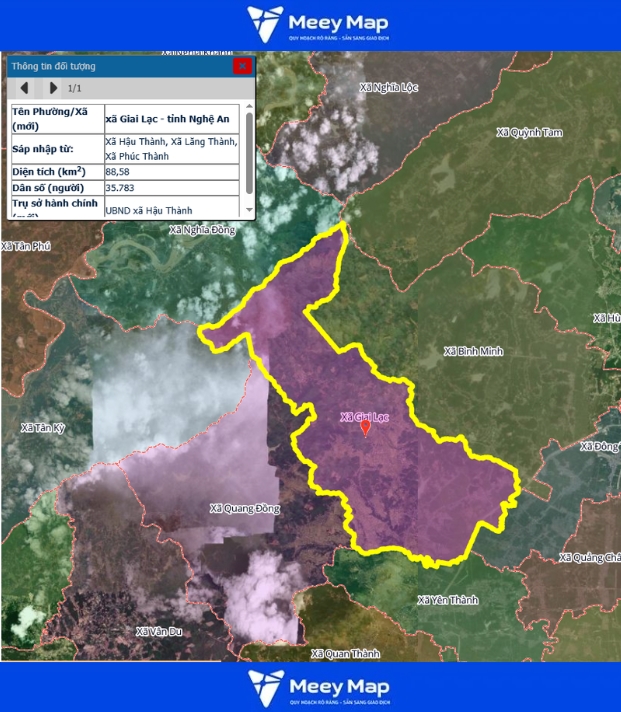Go to previous object with left arrow
Screen dimensions: 621x712
[24, 88]
